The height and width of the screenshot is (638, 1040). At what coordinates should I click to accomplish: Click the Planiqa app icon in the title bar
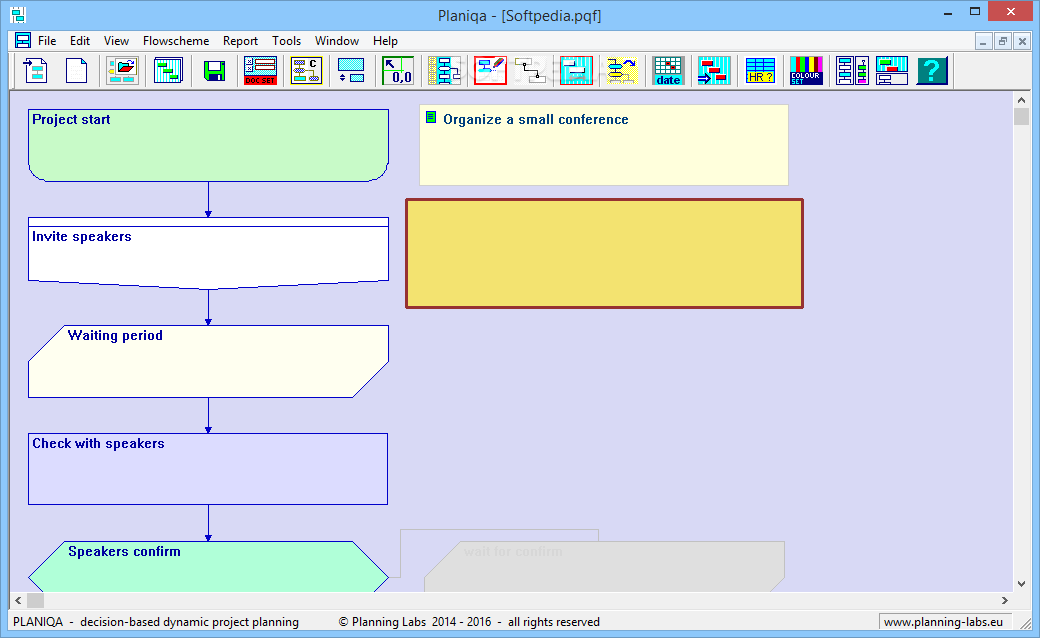tap(17, 15)
